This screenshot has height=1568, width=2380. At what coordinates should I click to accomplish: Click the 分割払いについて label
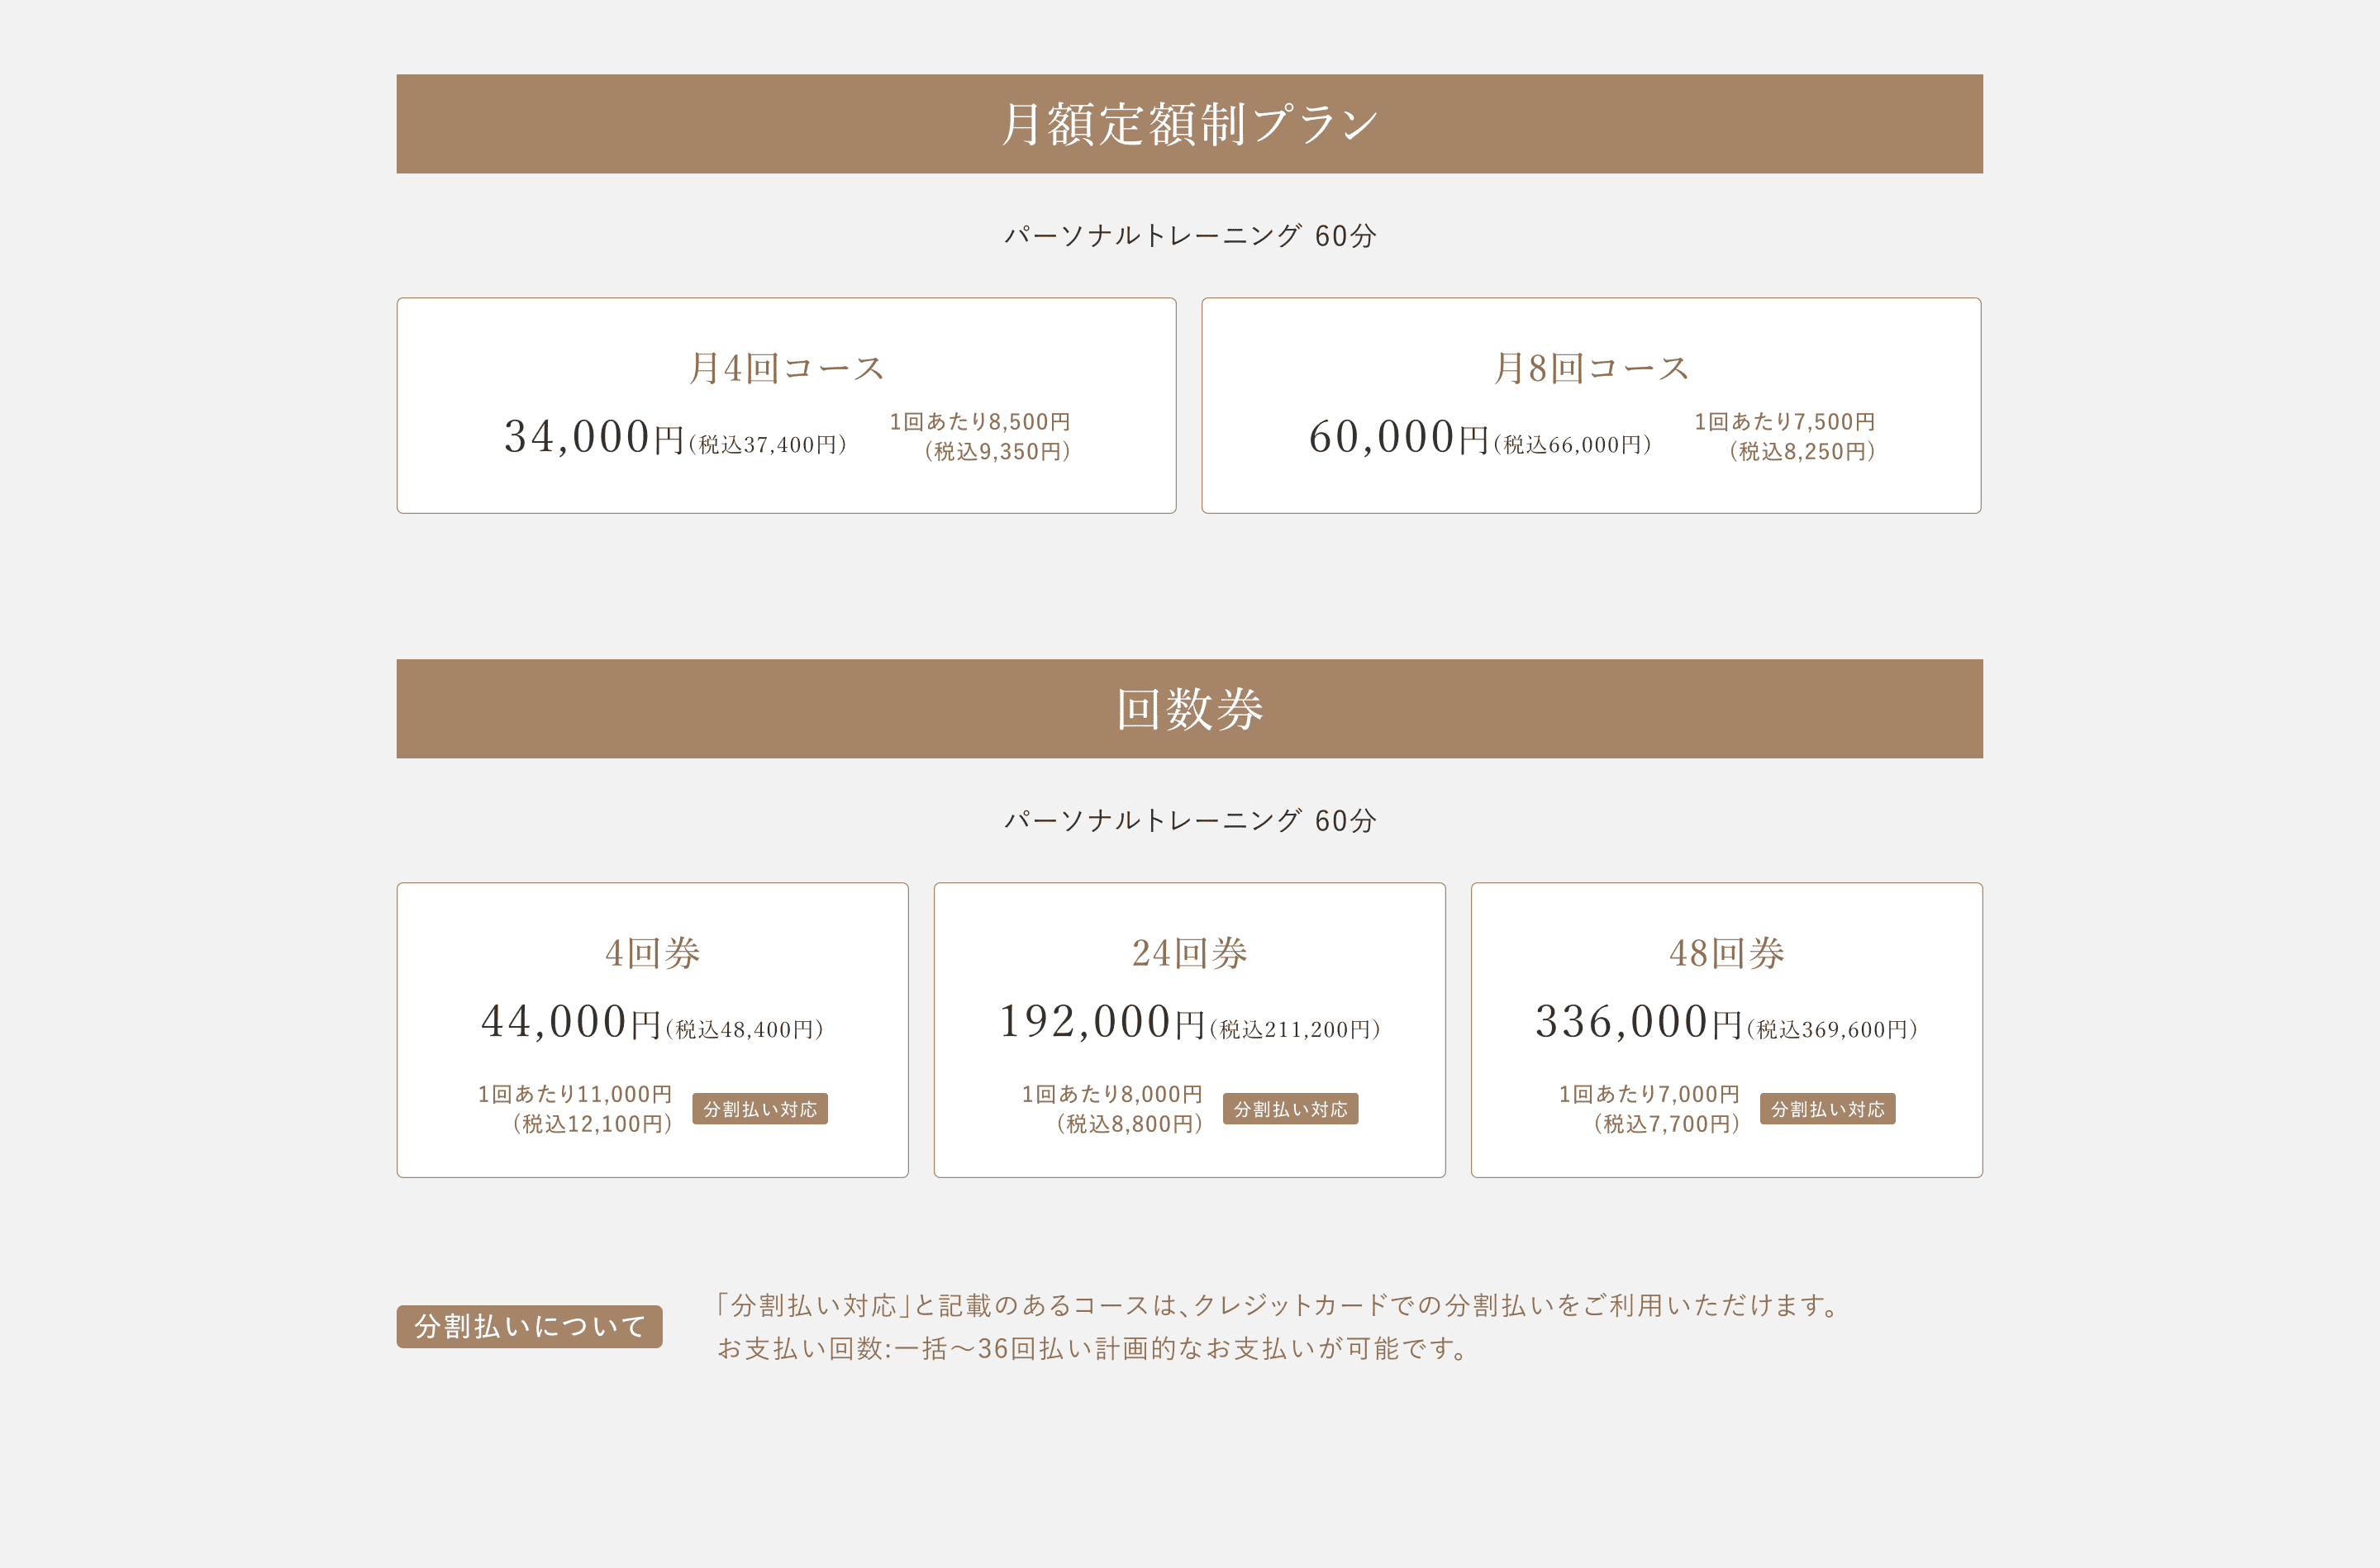529,1327
